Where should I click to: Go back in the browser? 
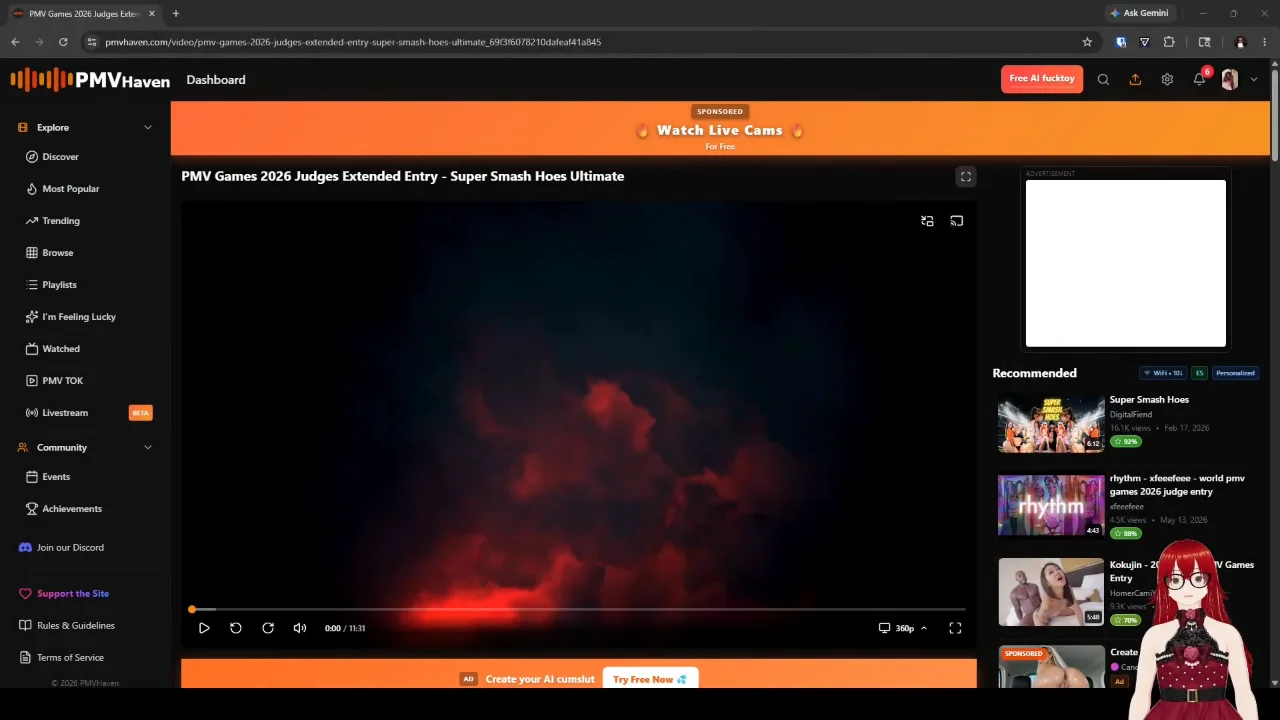(x=15, y=42)
